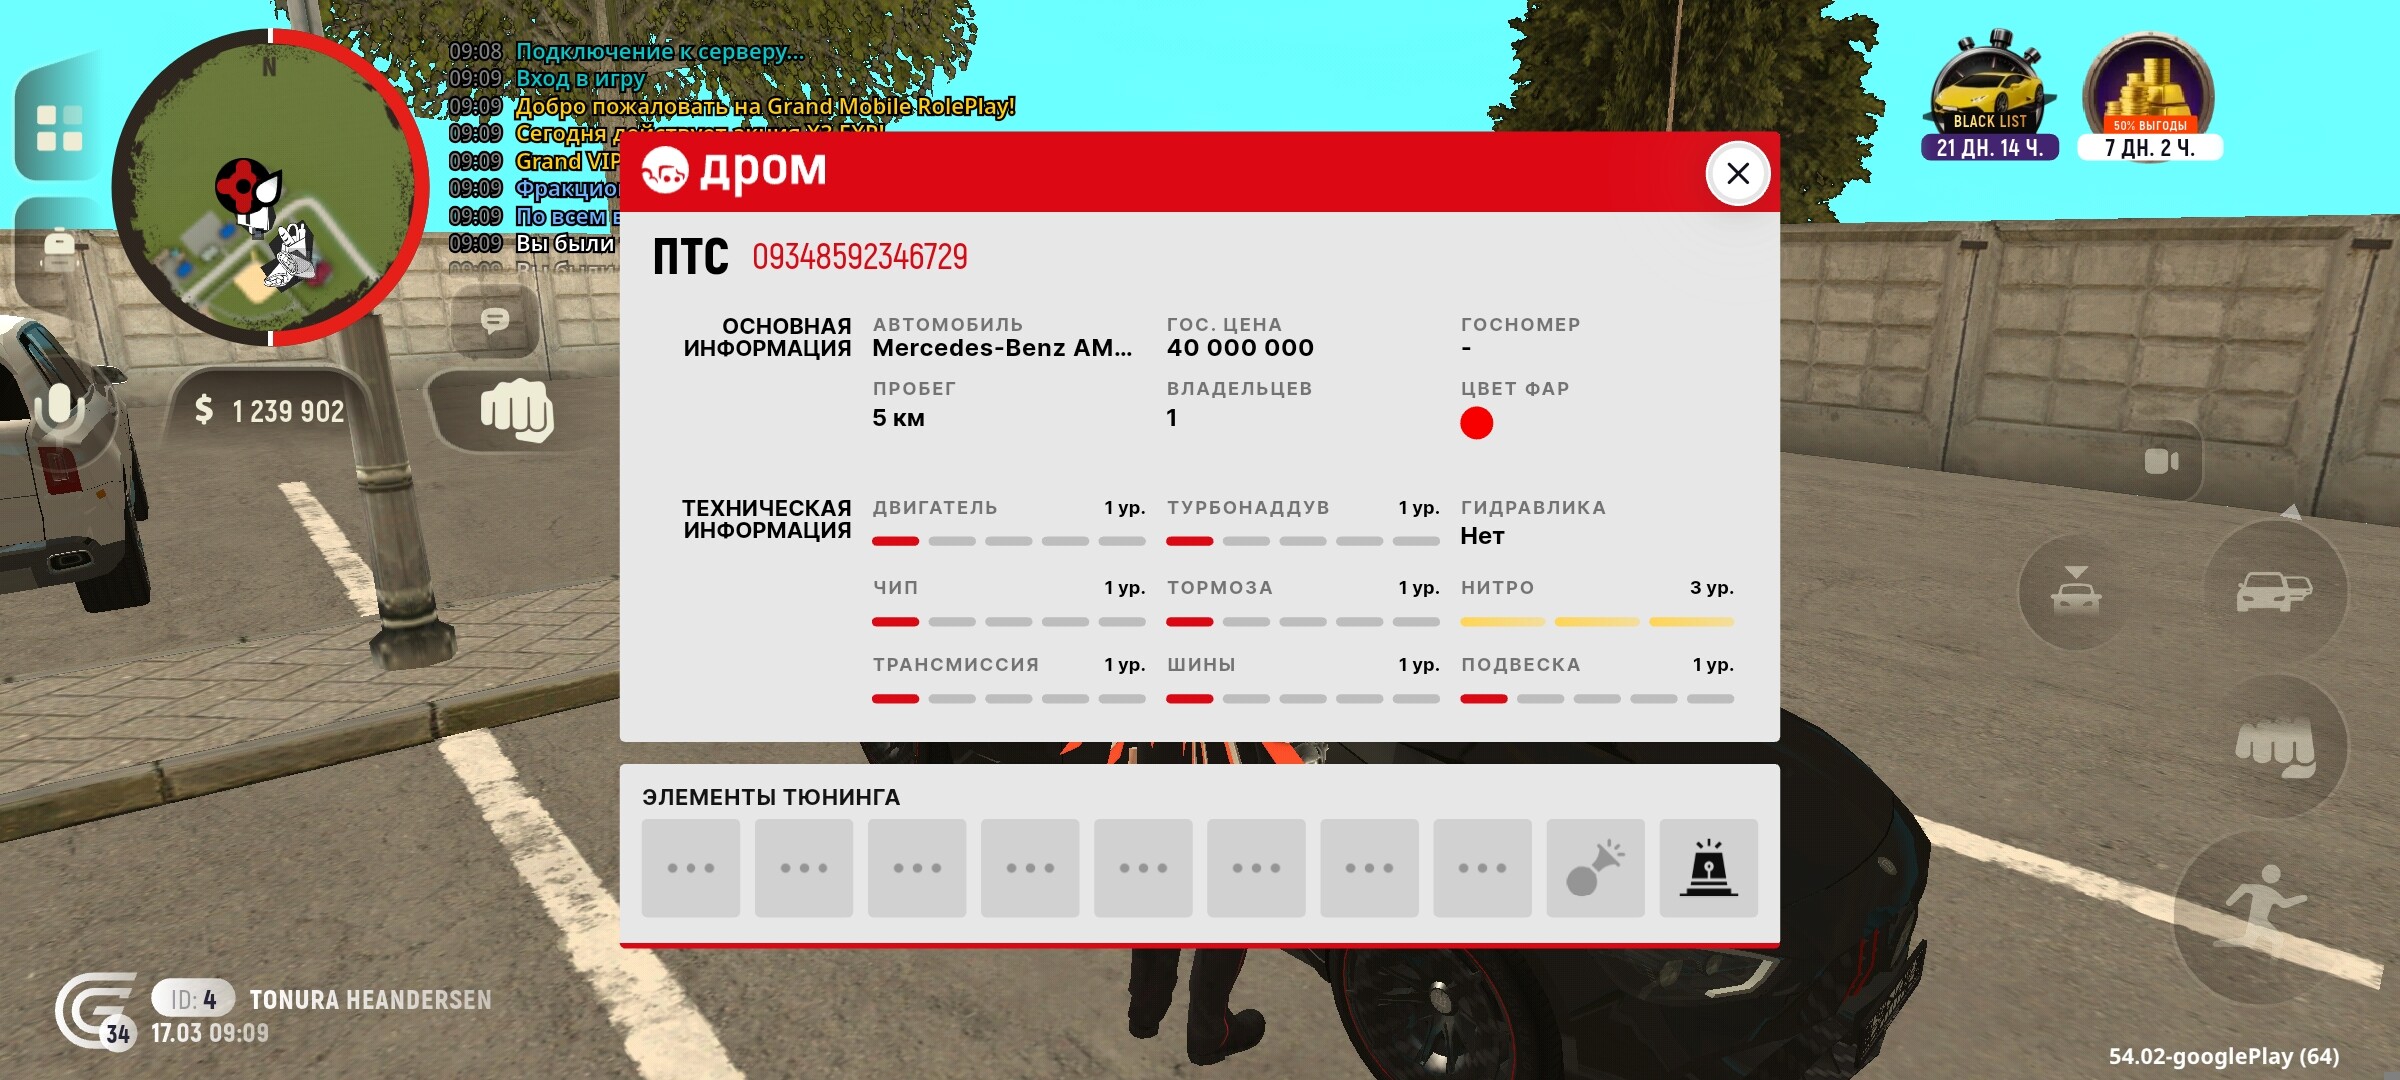The width and height of the screenshot is (2400, 1080).
Task: Open the chat speech bubble button
Action: [x=495, y=321]
